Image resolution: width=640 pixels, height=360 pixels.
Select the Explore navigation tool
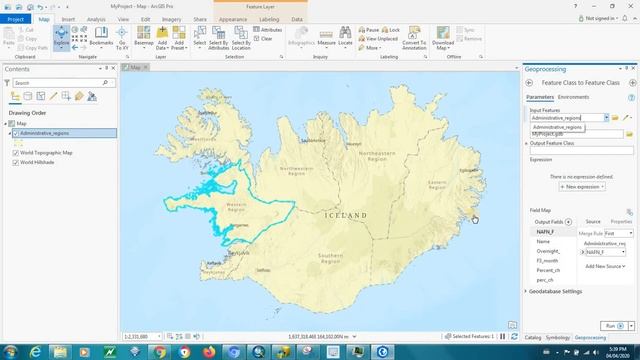[x=61, y=38]
